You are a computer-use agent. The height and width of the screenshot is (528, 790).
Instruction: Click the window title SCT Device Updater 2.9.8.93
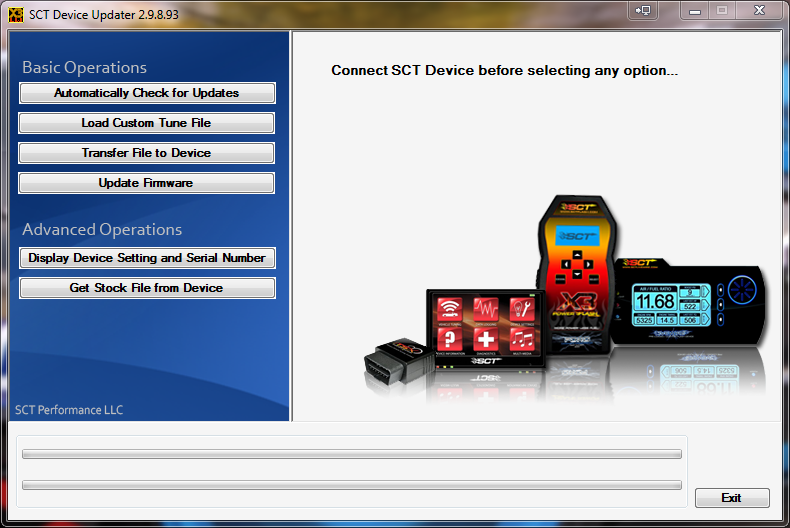point(104,15)
